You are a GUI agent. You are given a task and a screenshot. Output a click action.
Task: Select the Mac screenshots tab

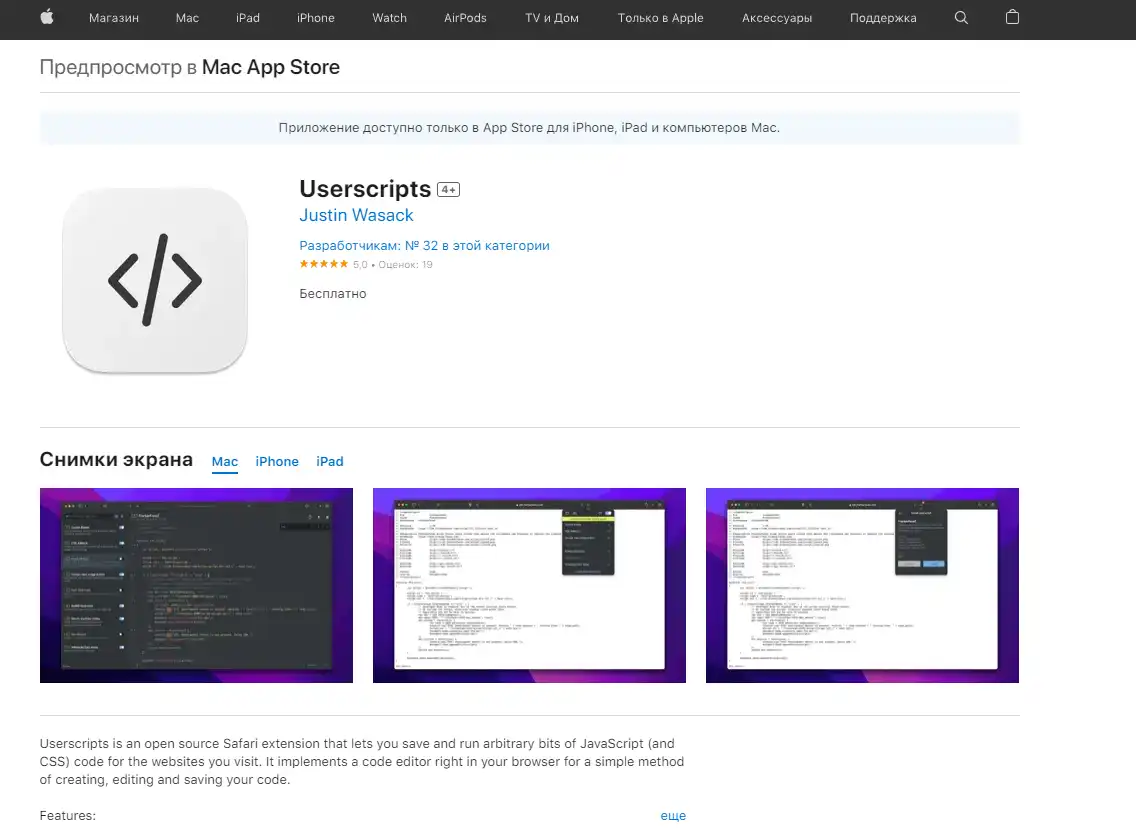225,462
